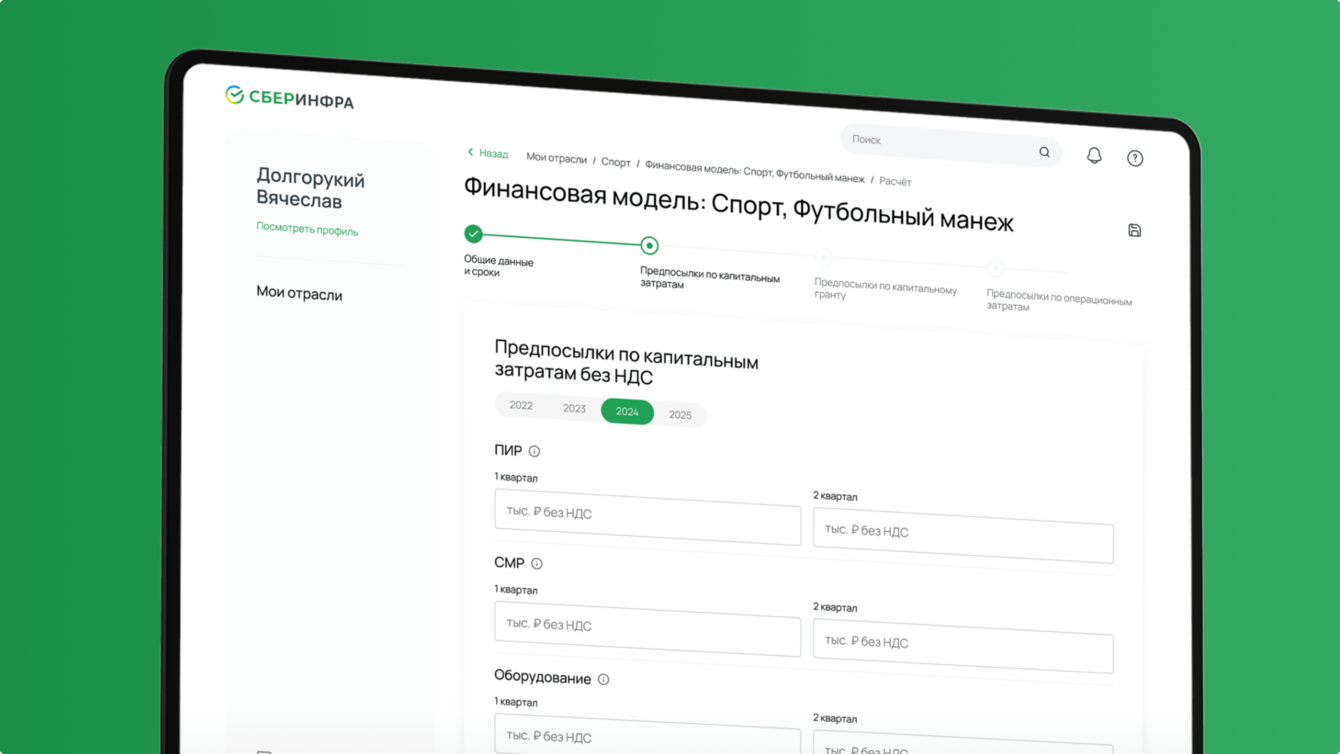Switch the year selector to 2025

(680, 414)
